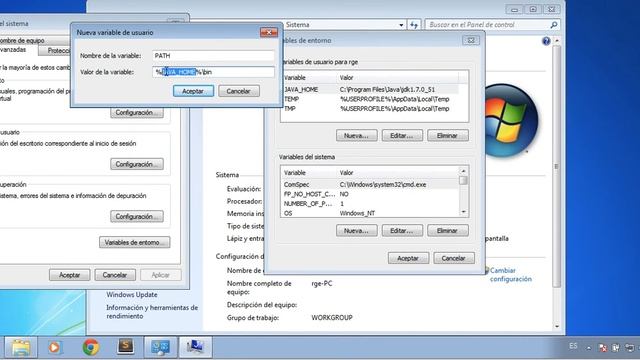This screenshot has width=640, height=360.
Task: Click Editar under user variables
Action: [402, 136]
